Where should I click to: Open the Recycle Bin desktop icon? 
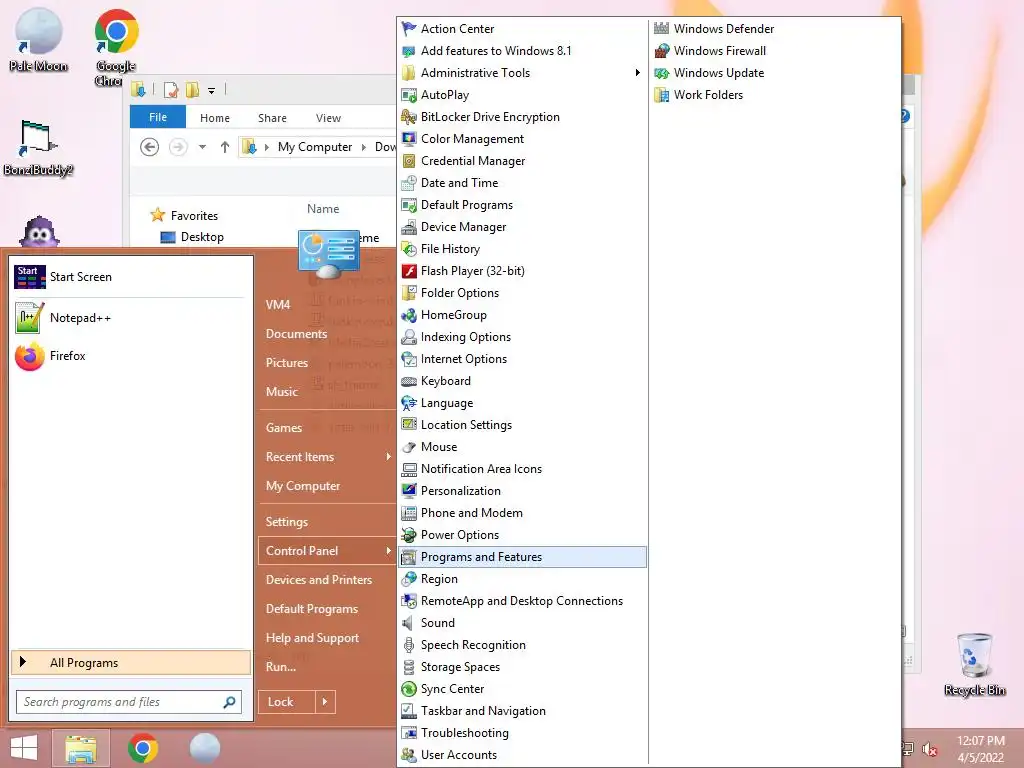coord(974,665)
